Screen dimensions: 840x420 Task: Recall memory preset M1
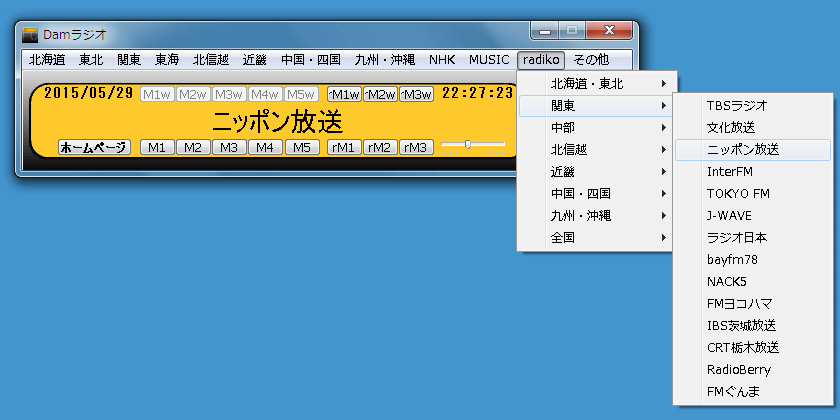point(157,147)
